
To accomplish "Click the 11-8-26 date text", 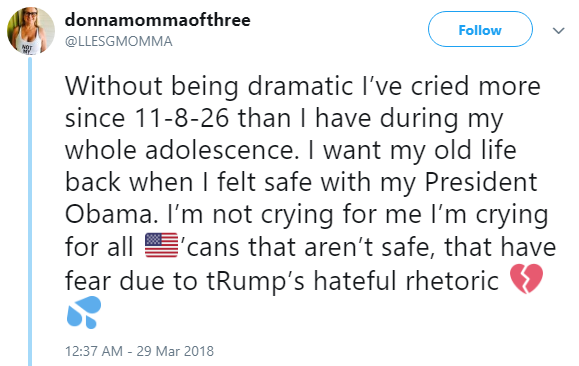I will pyautogui.click(x=182, y=118).
